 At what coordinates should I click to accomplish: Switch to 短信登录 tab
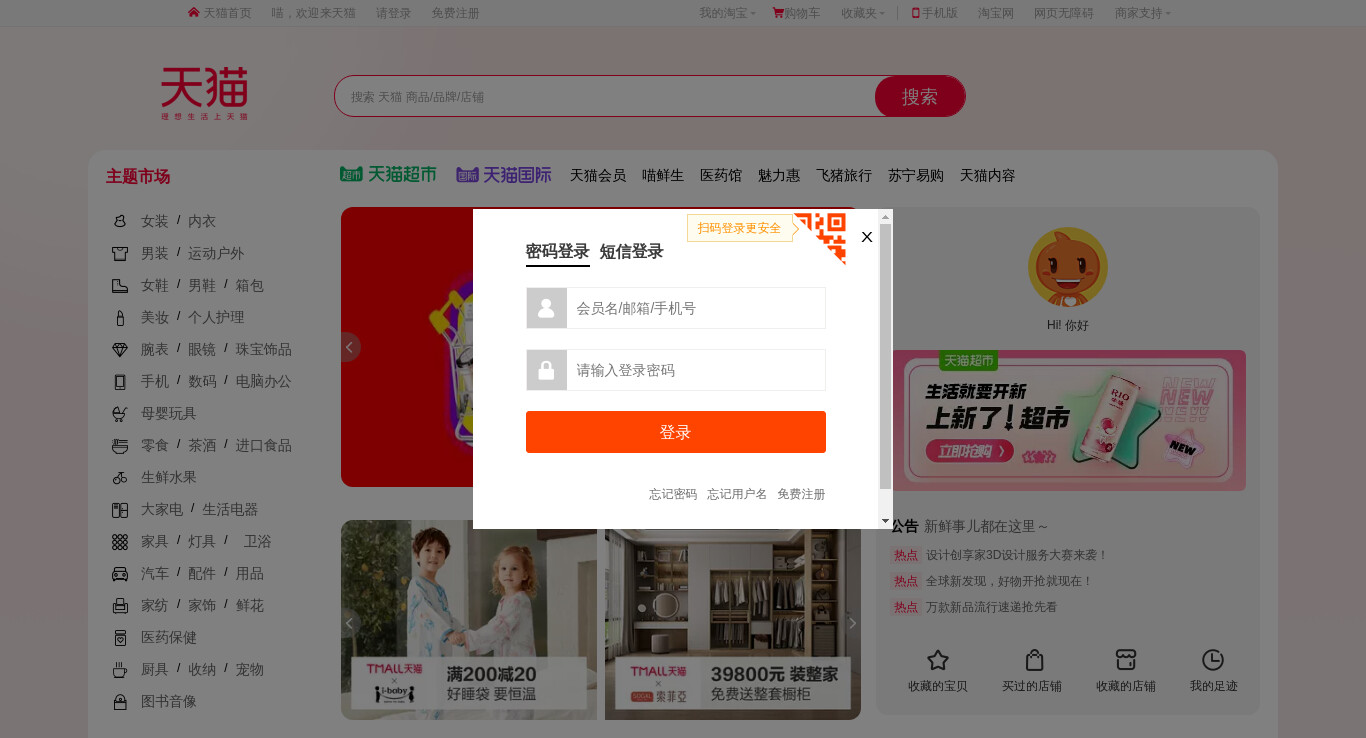[631, 251]
